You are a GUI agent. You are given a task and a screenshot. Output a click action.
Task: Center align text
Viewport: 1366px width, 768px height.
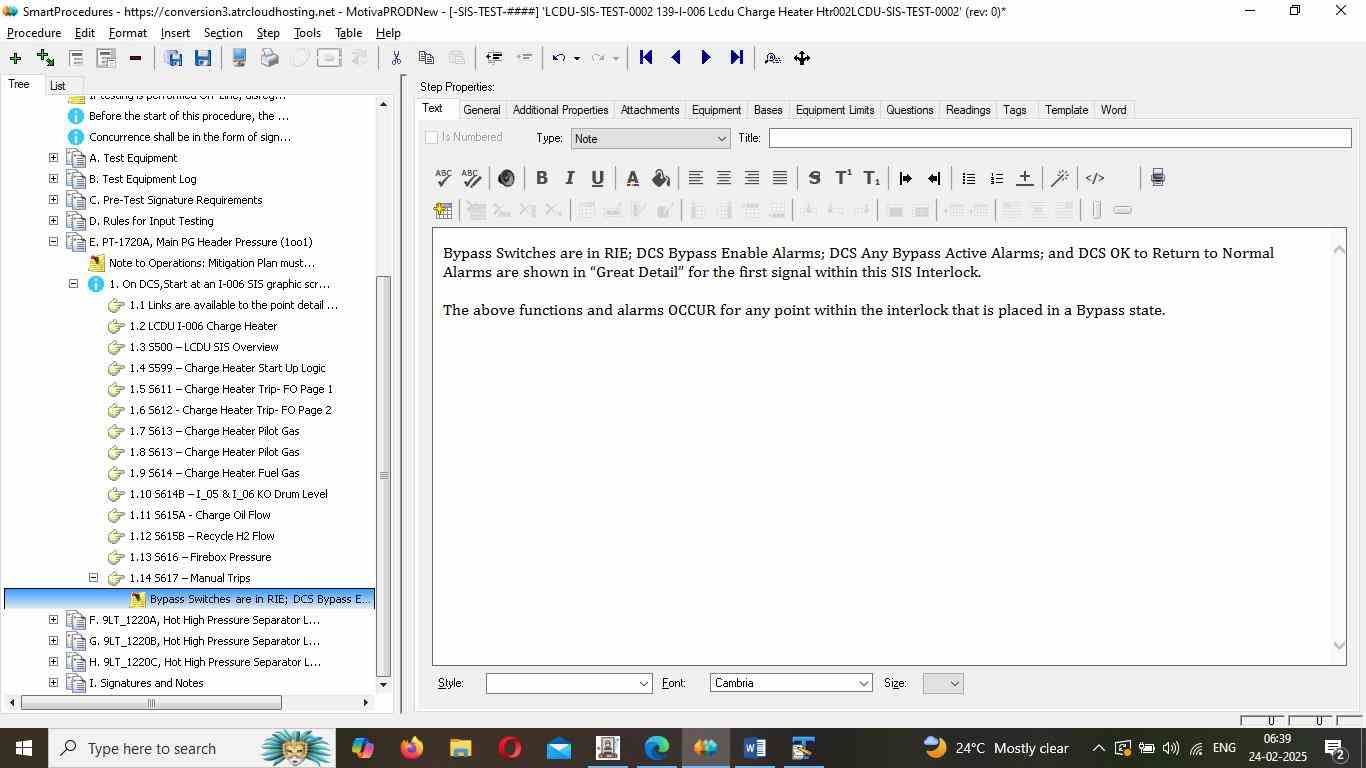(723, 178)
